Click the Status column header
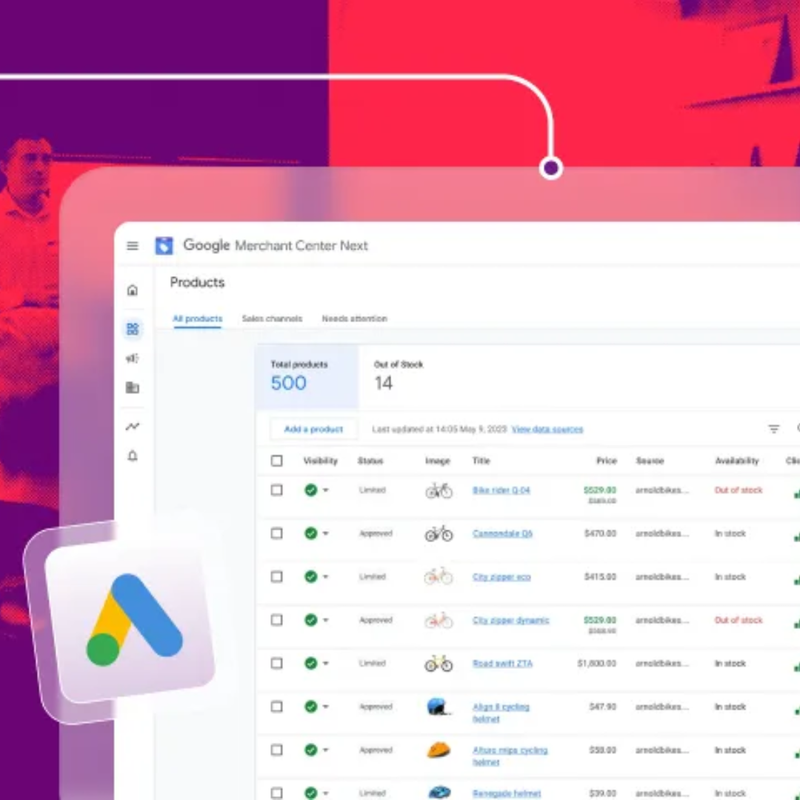The width and height of the screenshot is (800, 800). pyautogui.click(x=370, y=461)
